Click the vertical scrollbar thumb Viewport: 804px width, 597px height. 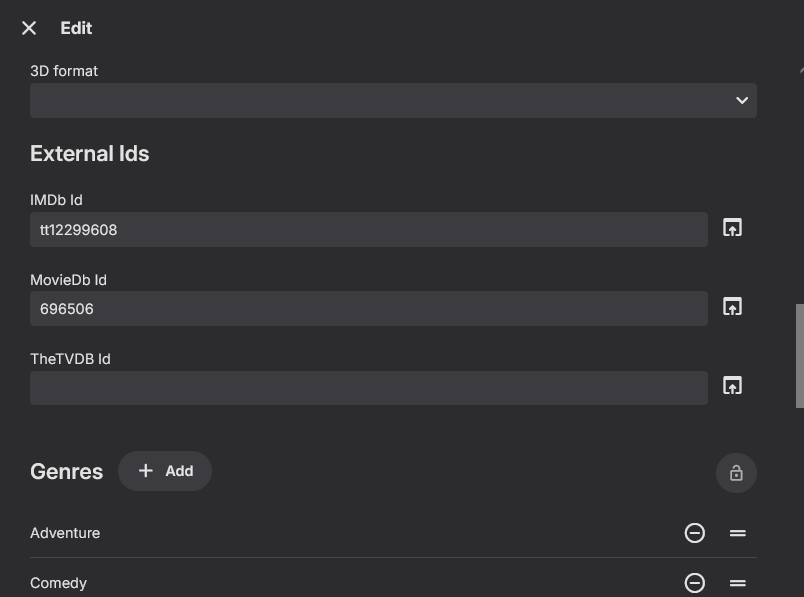pyautogui.click(x=799, y=355)
